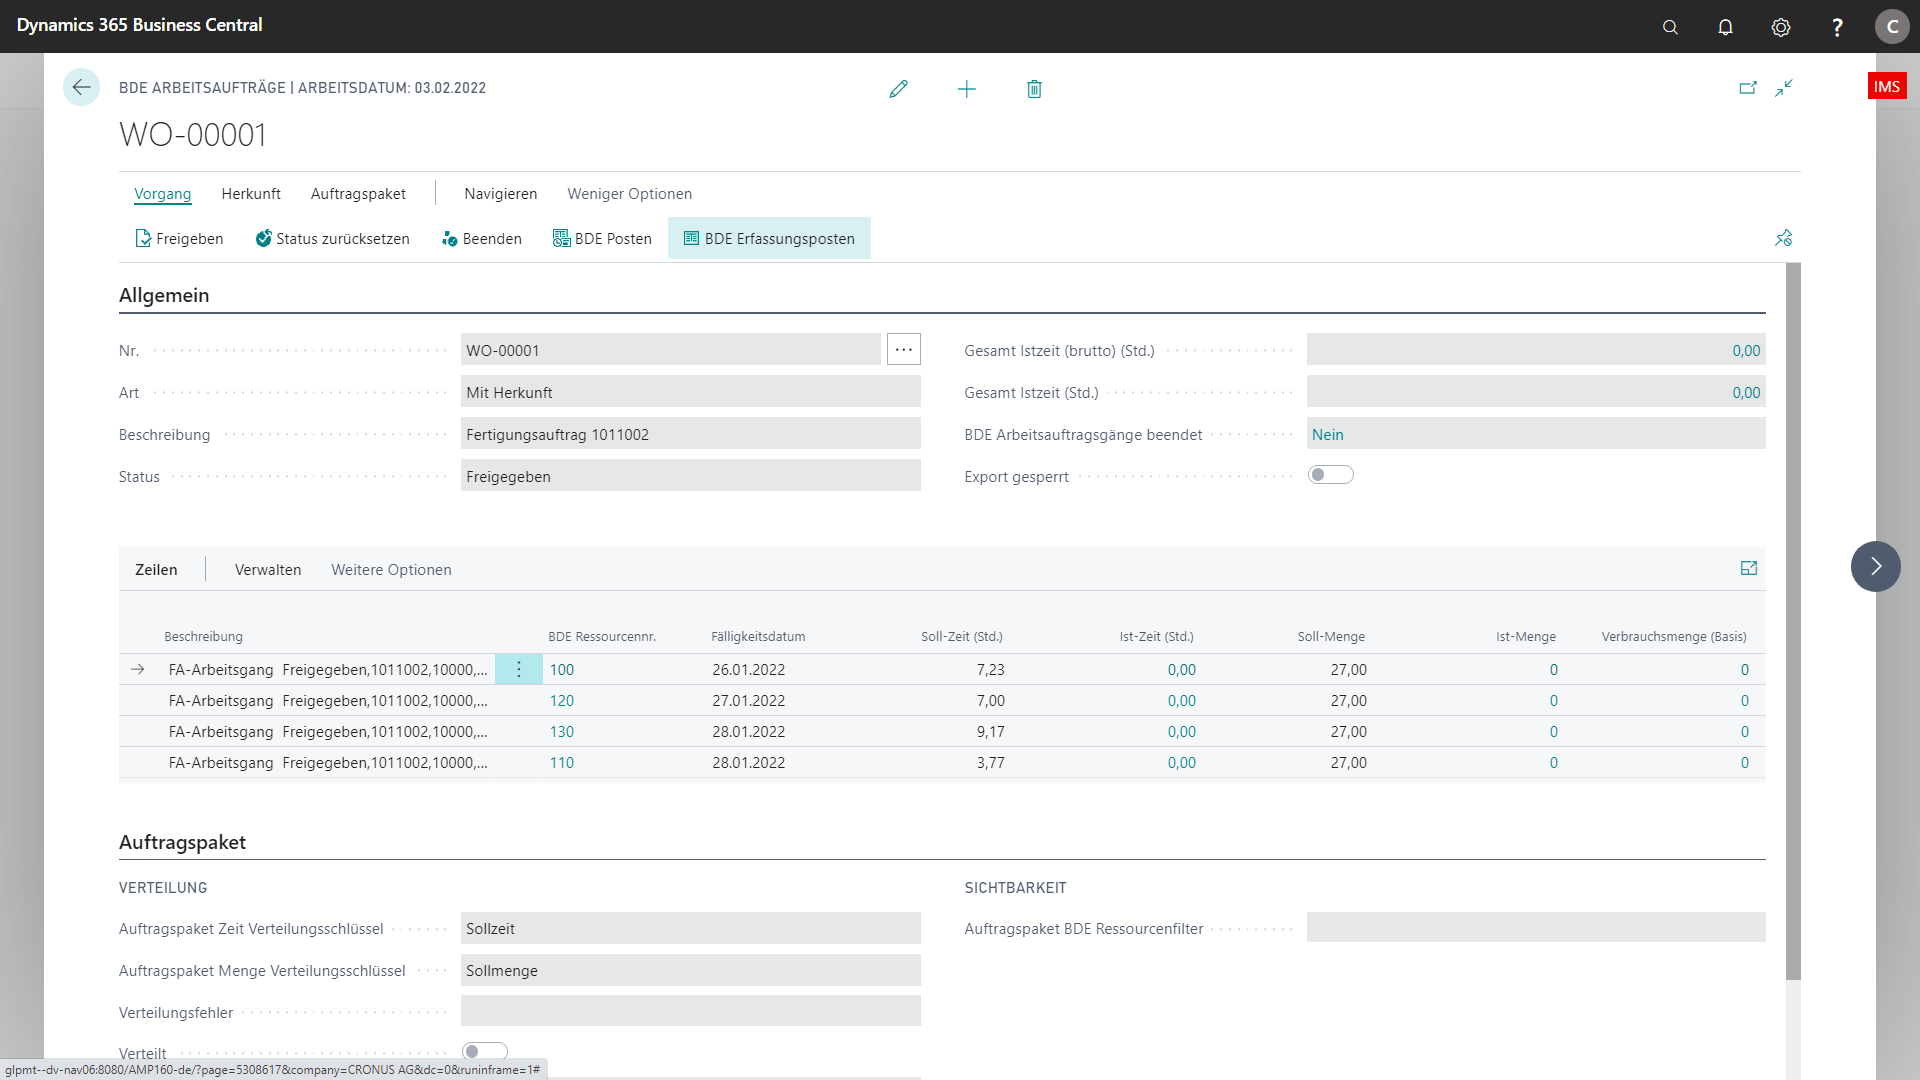Click Gesamt Istzeit (brutto) value
This screenshot has height=1080, width=1920.
click(x=1536, y=350)
